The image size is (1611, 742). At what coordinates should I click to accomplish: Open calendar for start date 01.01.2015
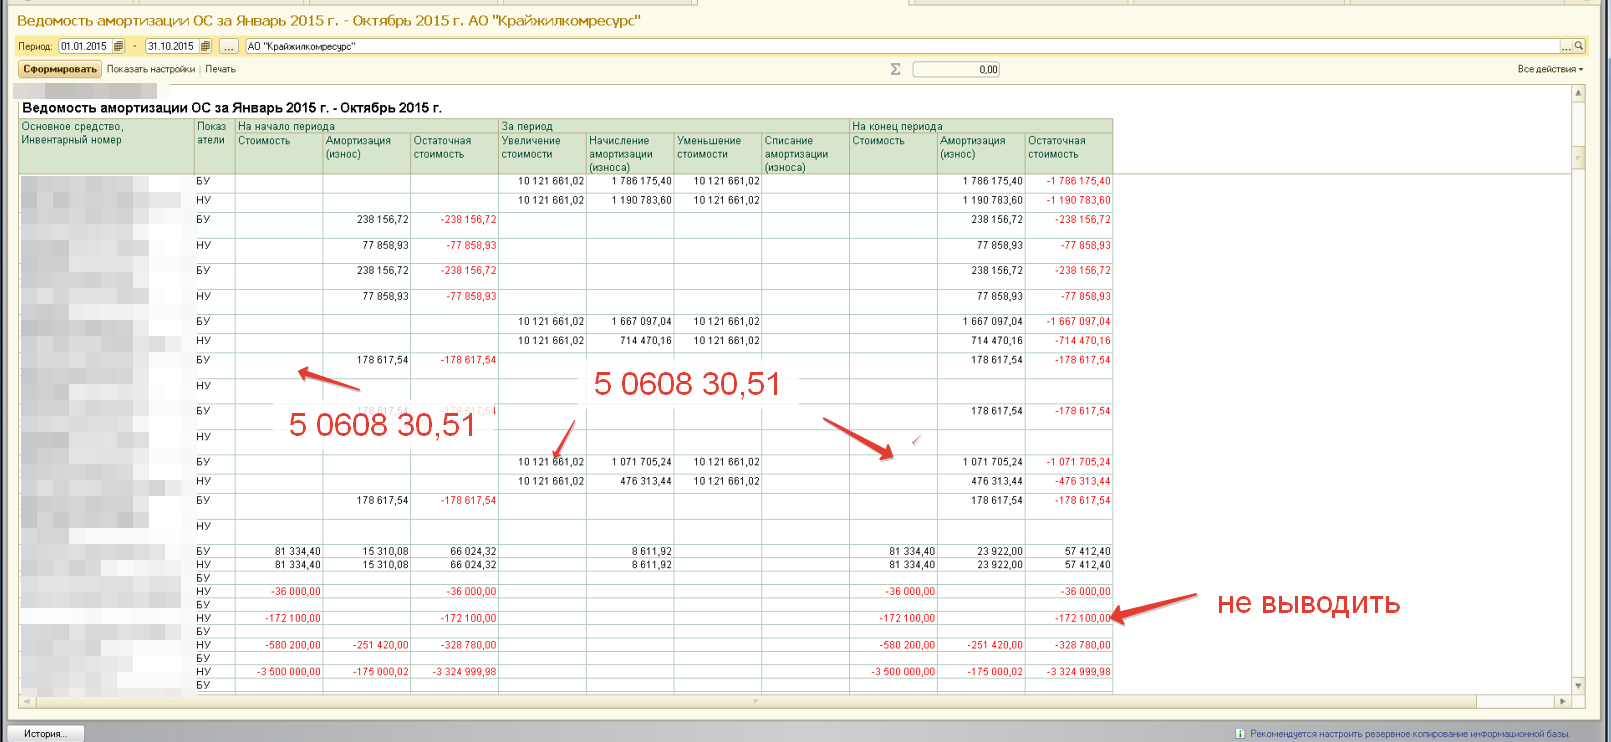[x=118, y=46]
